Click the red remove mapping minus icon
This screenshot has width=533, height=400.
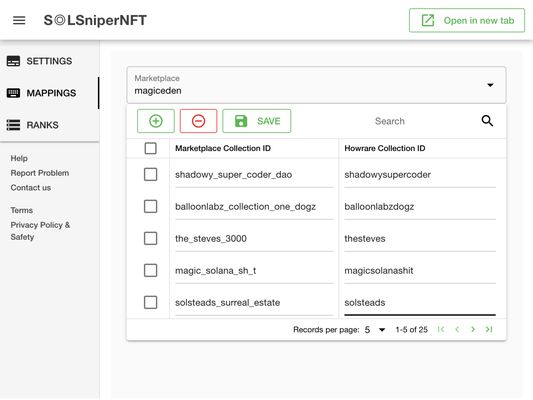198,121
